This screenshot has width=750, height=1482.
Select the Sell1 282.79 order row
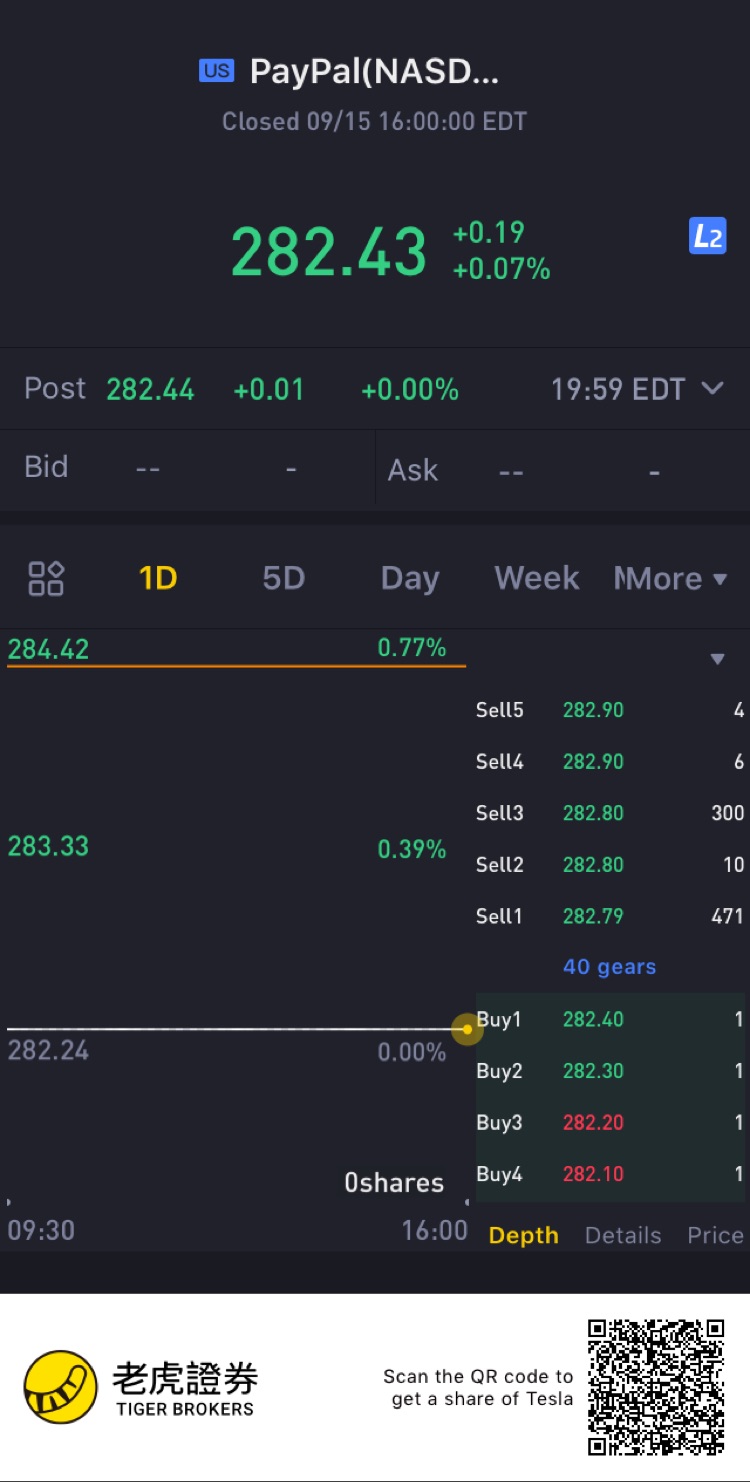point(609,916)
